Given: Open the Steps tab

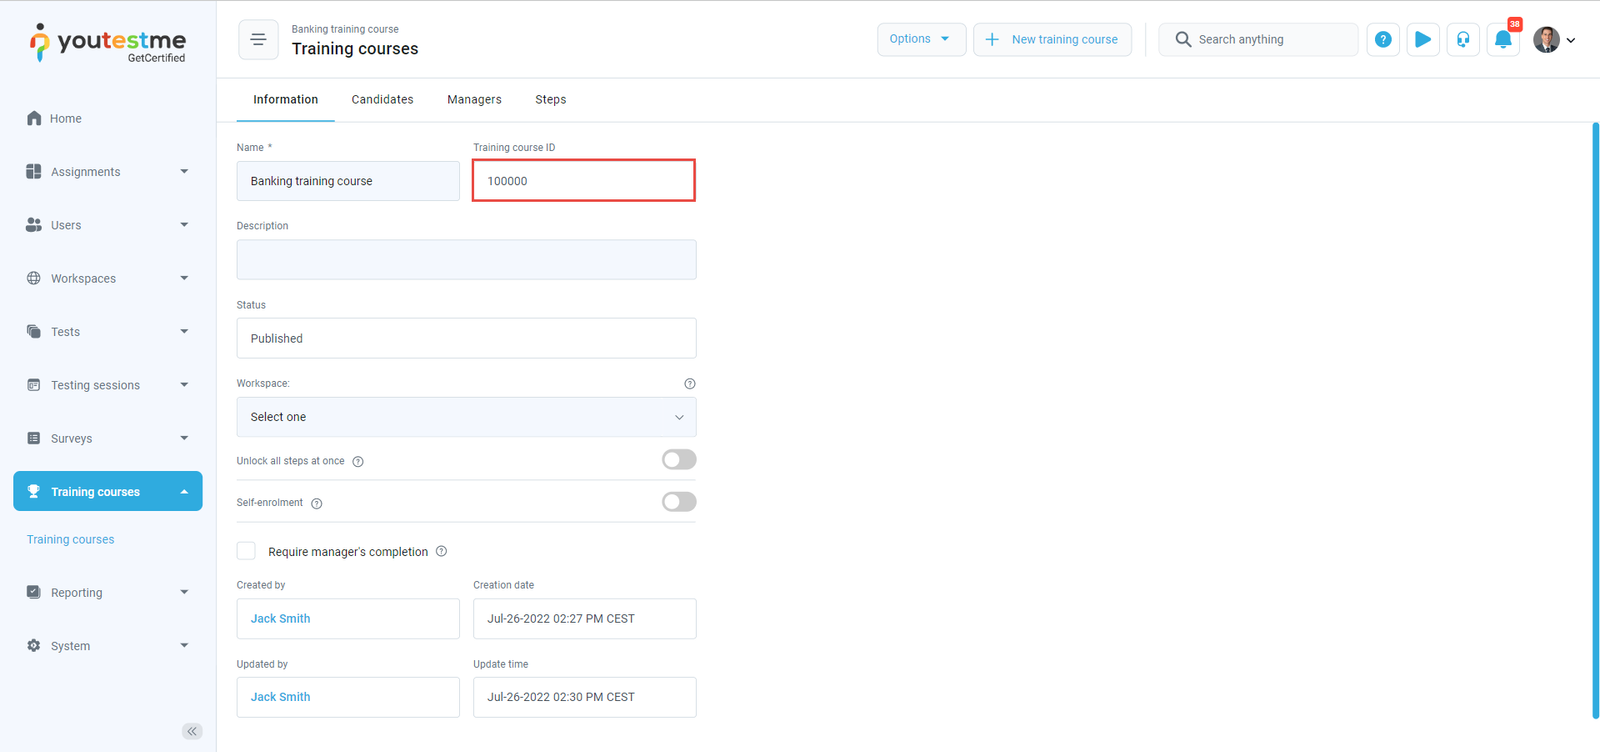Looking at the screenshot, I should (550, 100).
